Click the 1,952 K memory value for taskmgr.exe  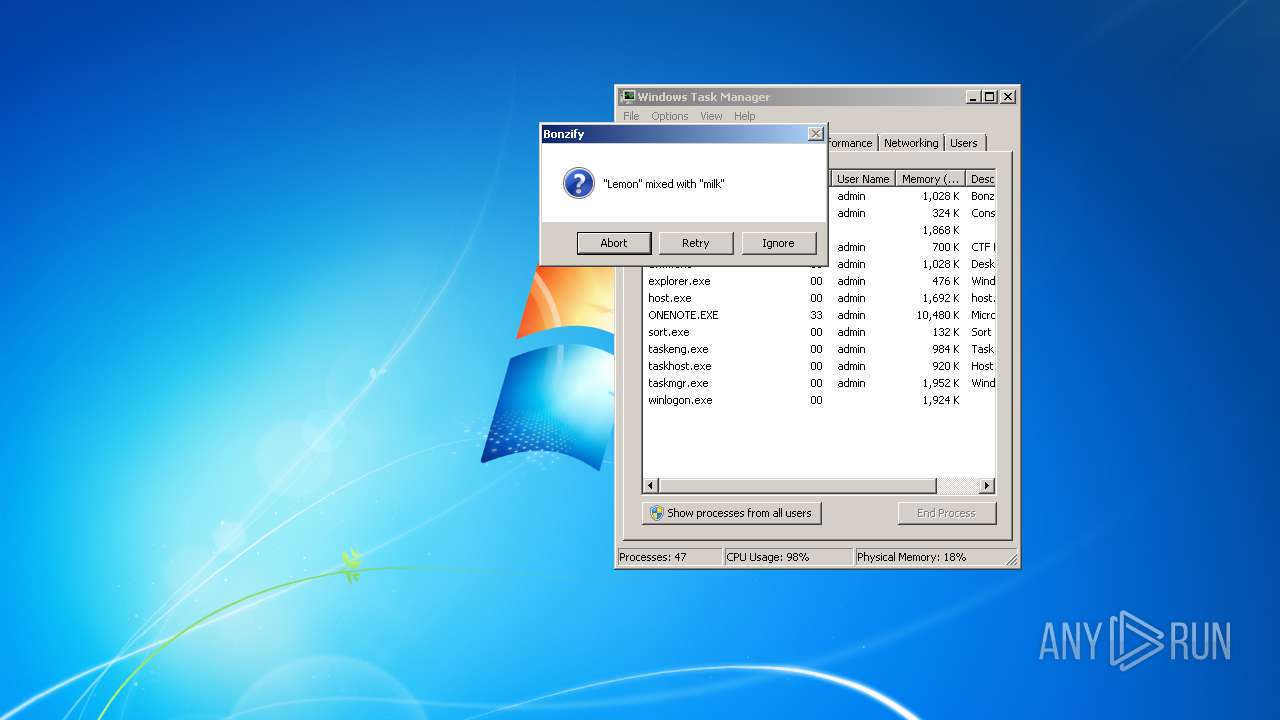941,383
